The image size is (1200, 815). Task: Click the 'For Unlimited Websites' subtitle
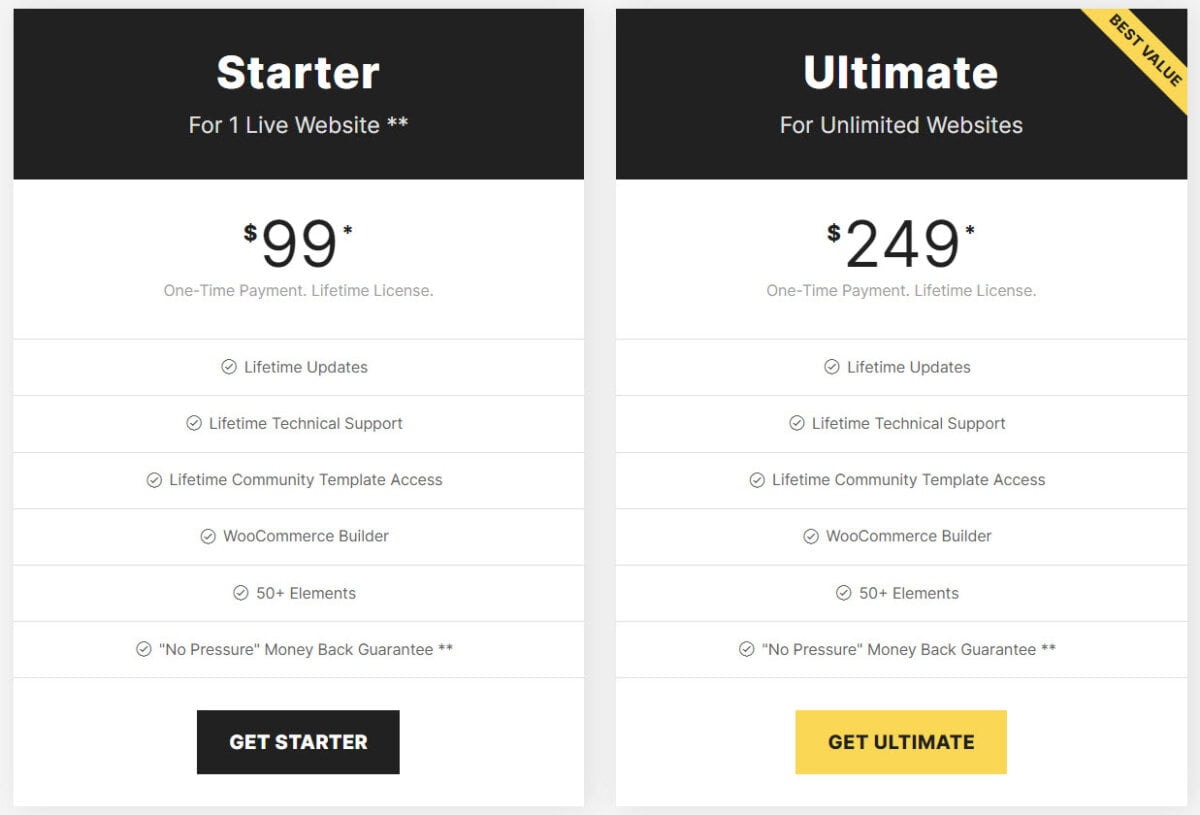click(900, 125)
